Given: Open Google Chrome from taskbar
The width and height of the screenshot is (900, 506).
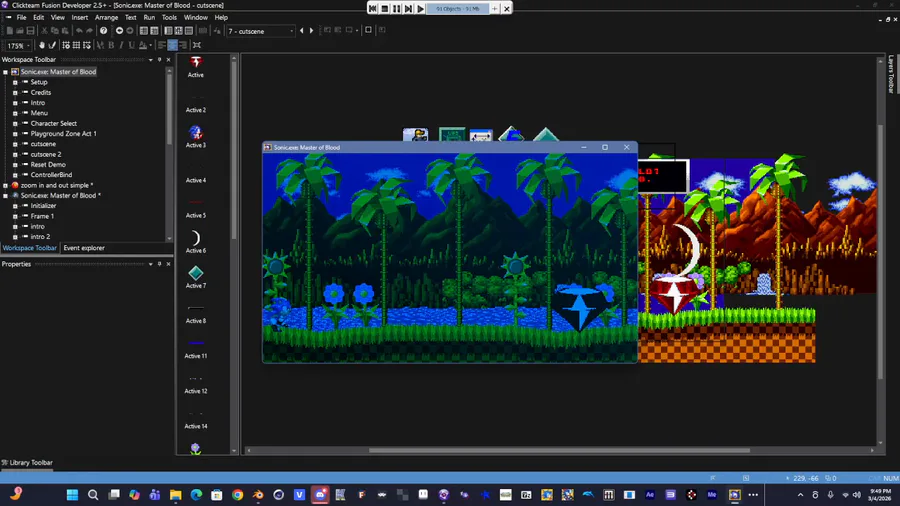Looking at the screenshot, I should point(237,495).
